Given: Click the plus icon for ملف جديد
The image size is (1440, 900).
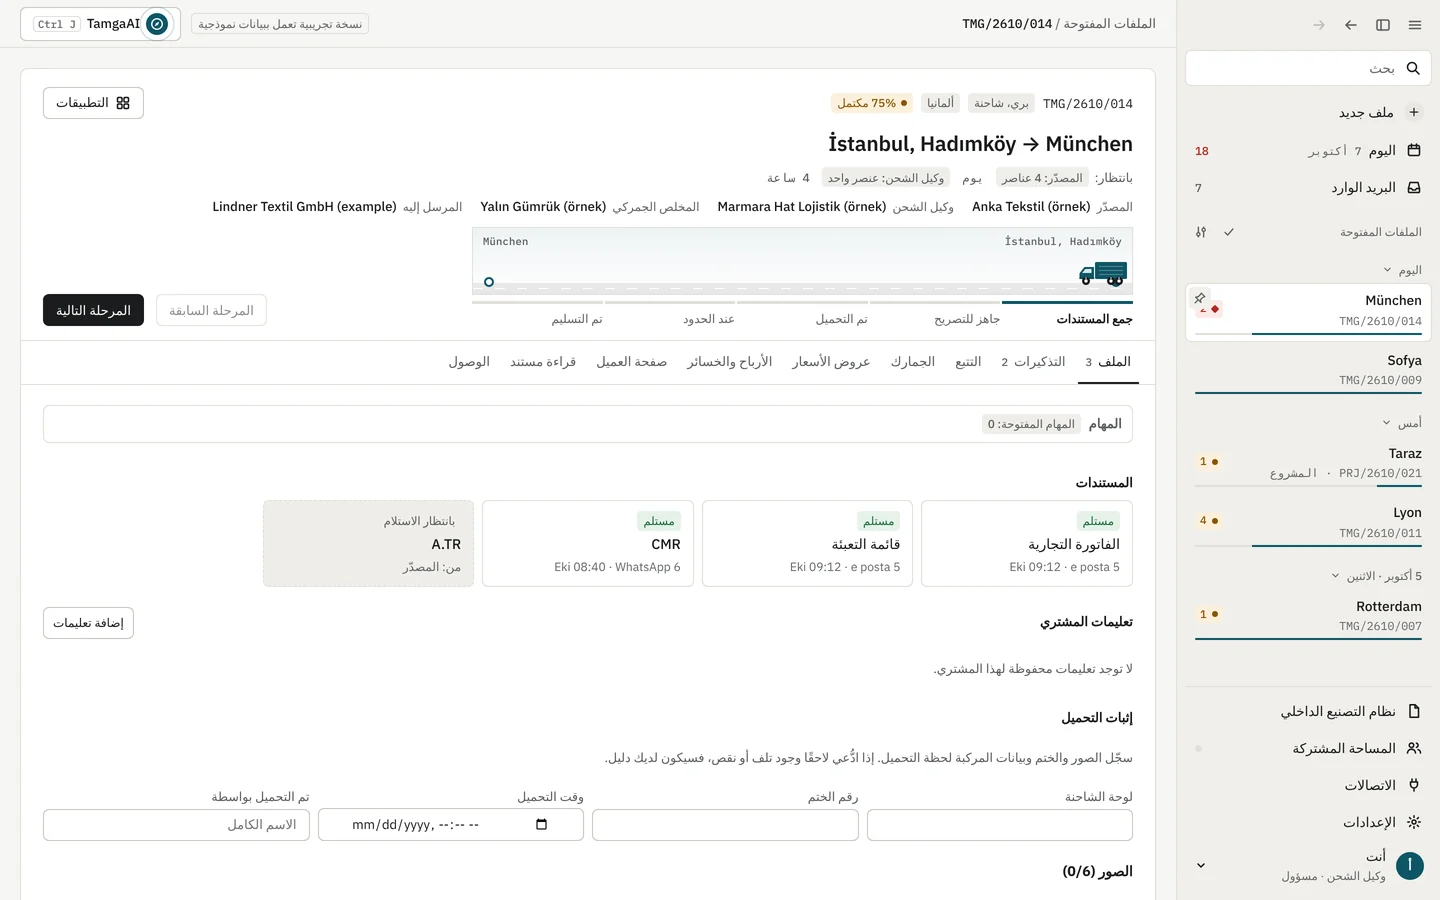Looking at the screenshot, I should (1414, 112).
